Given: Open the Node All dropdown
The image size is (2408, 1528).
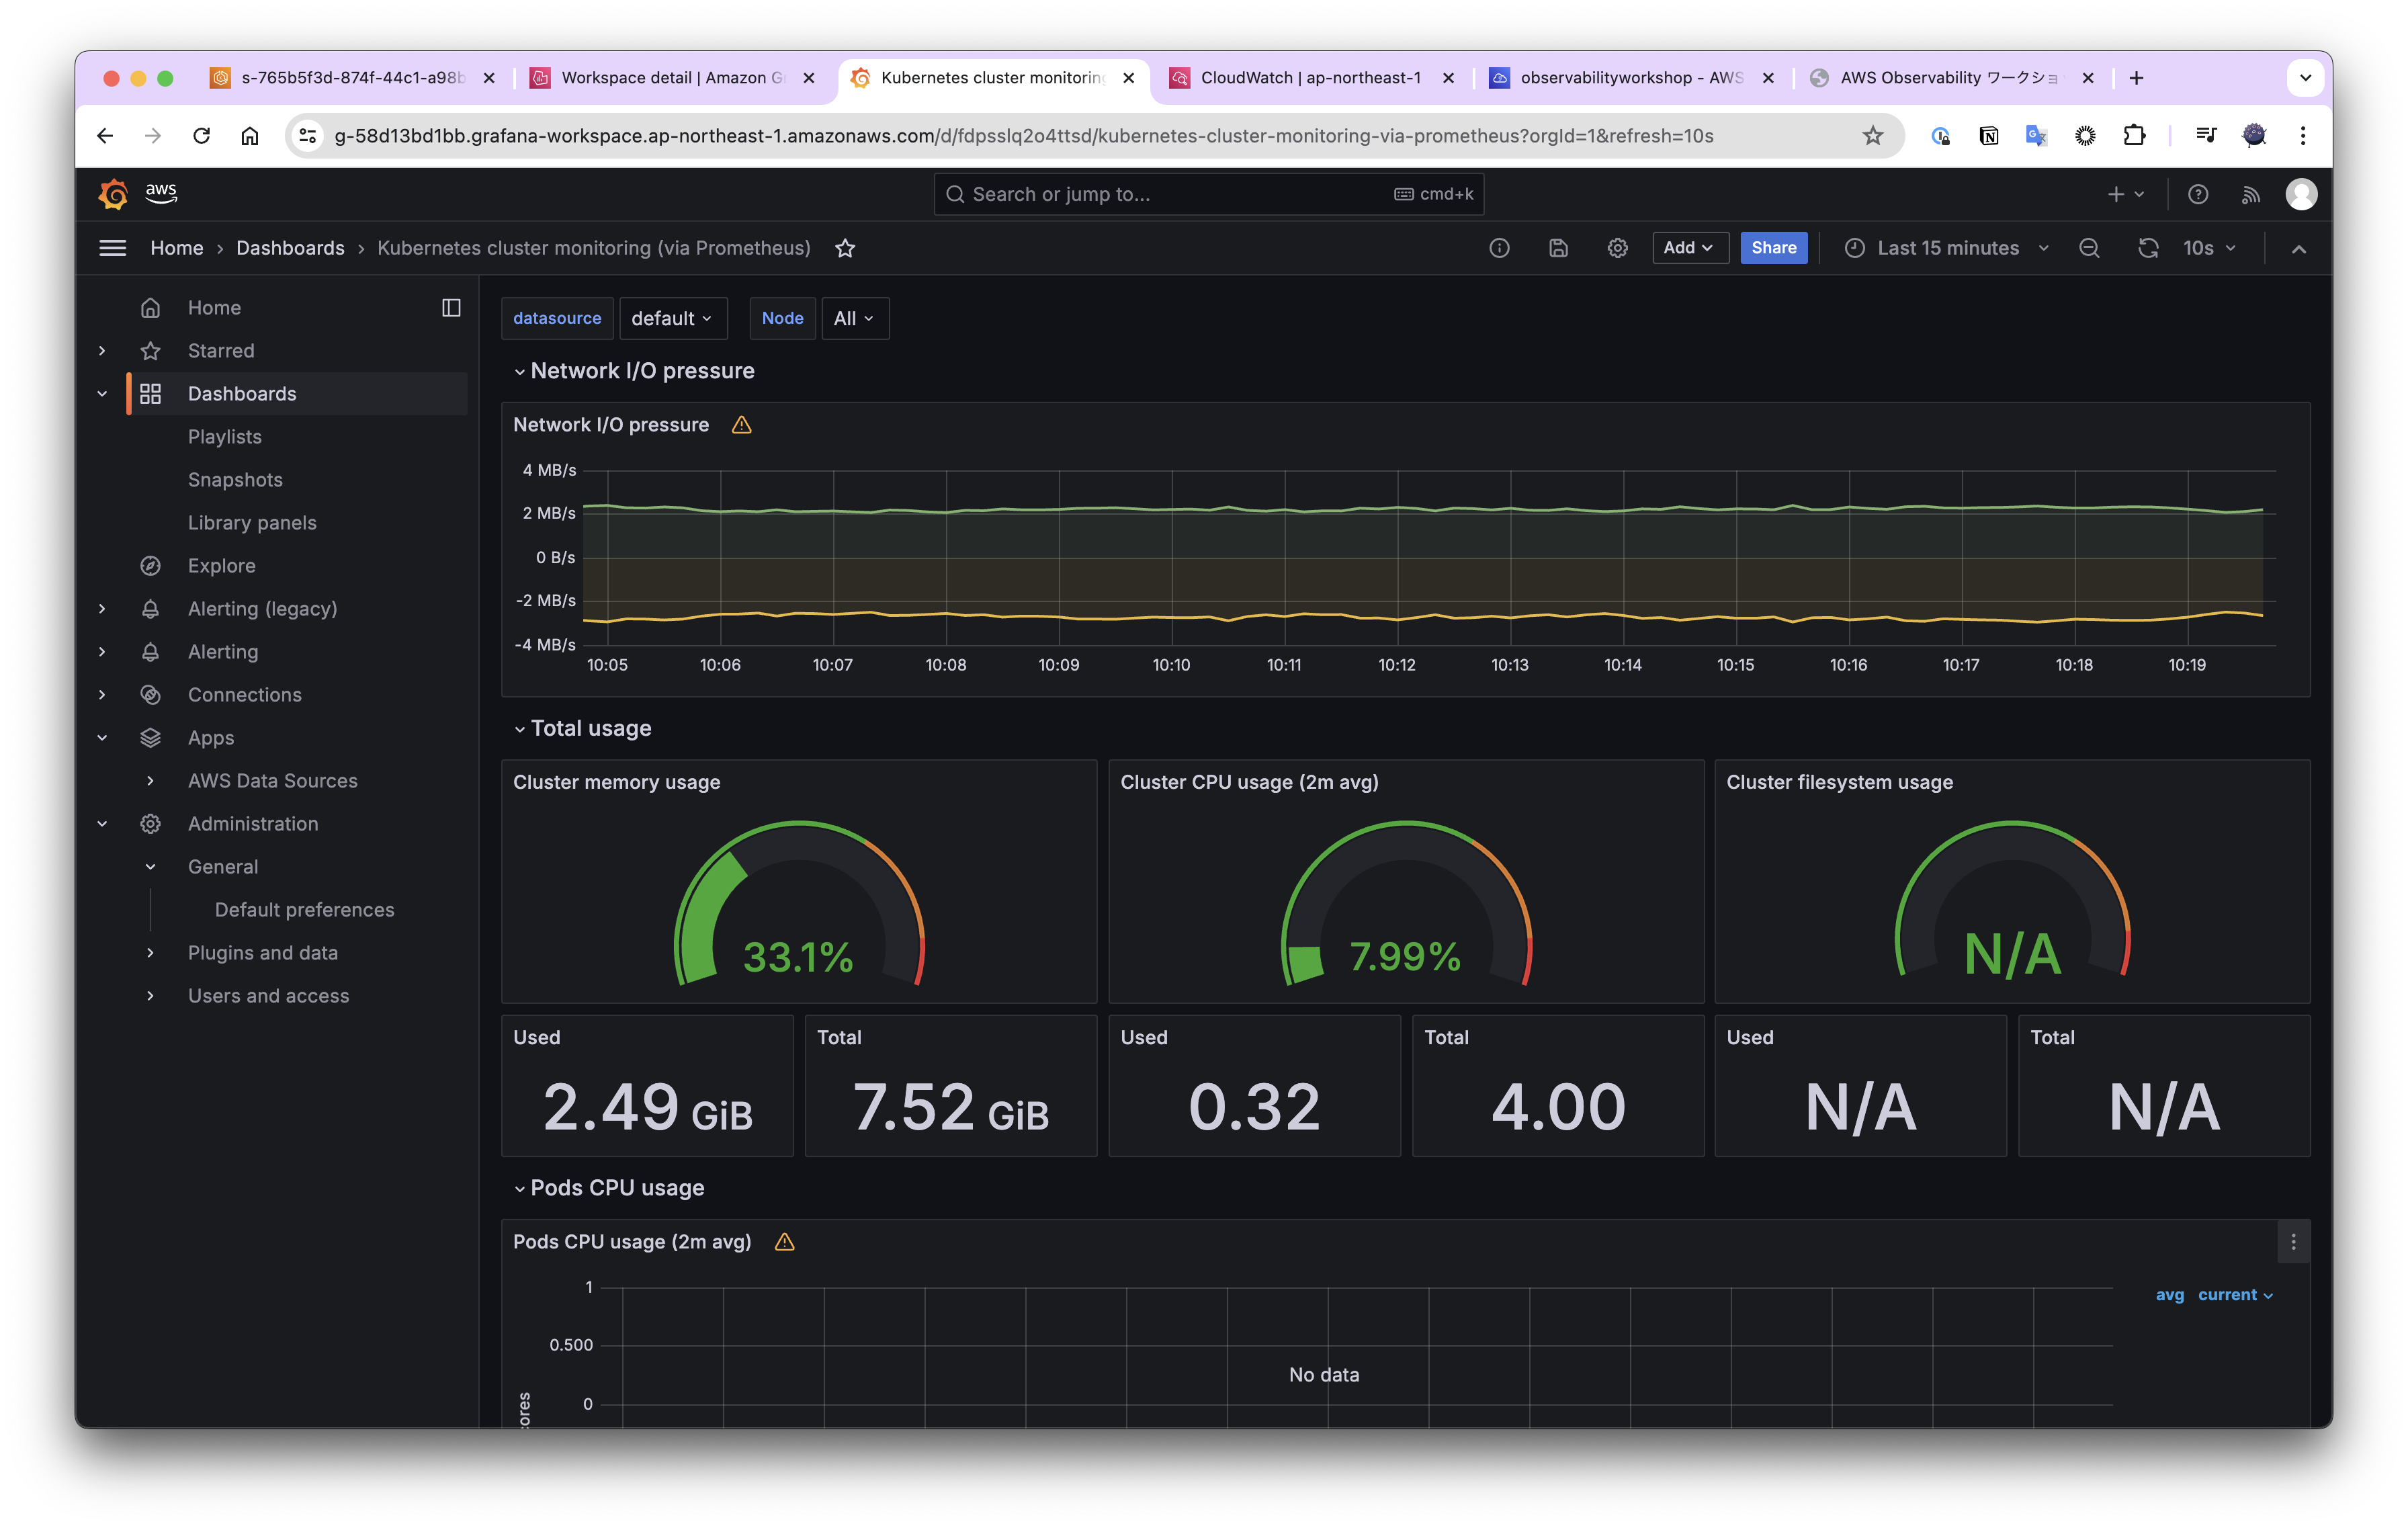Looking at the screenshot, I should pos(854,318).
